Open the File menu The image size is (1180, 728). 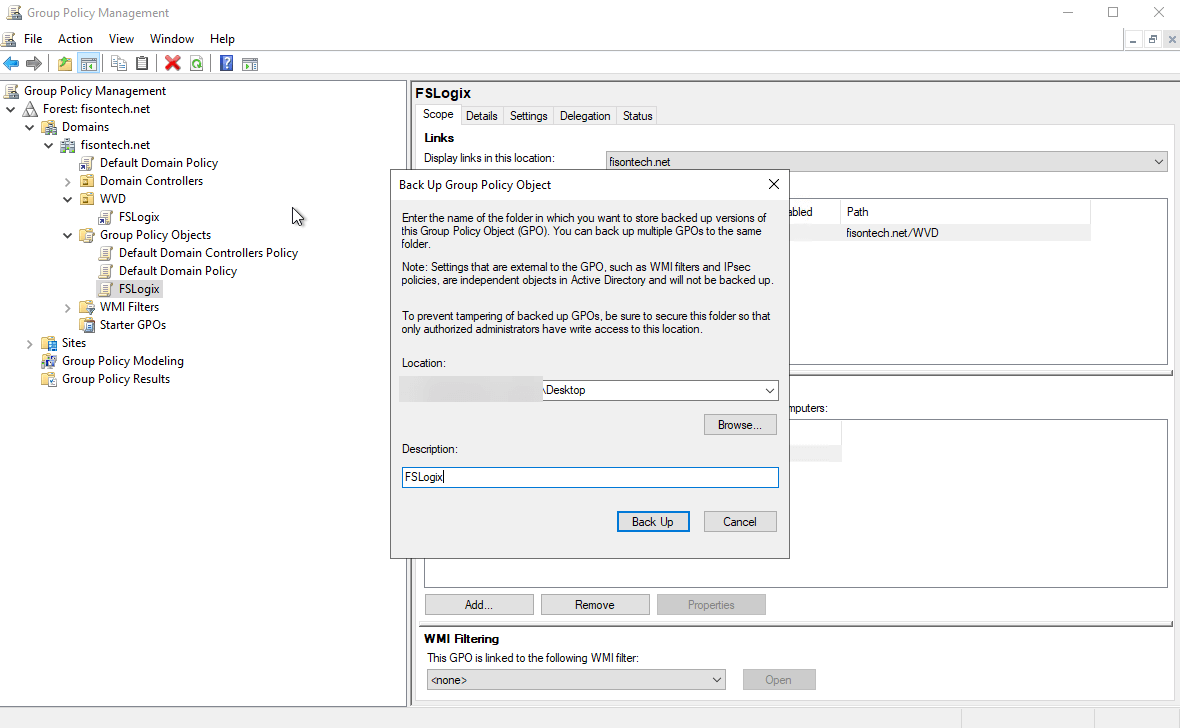click(33, 39)
